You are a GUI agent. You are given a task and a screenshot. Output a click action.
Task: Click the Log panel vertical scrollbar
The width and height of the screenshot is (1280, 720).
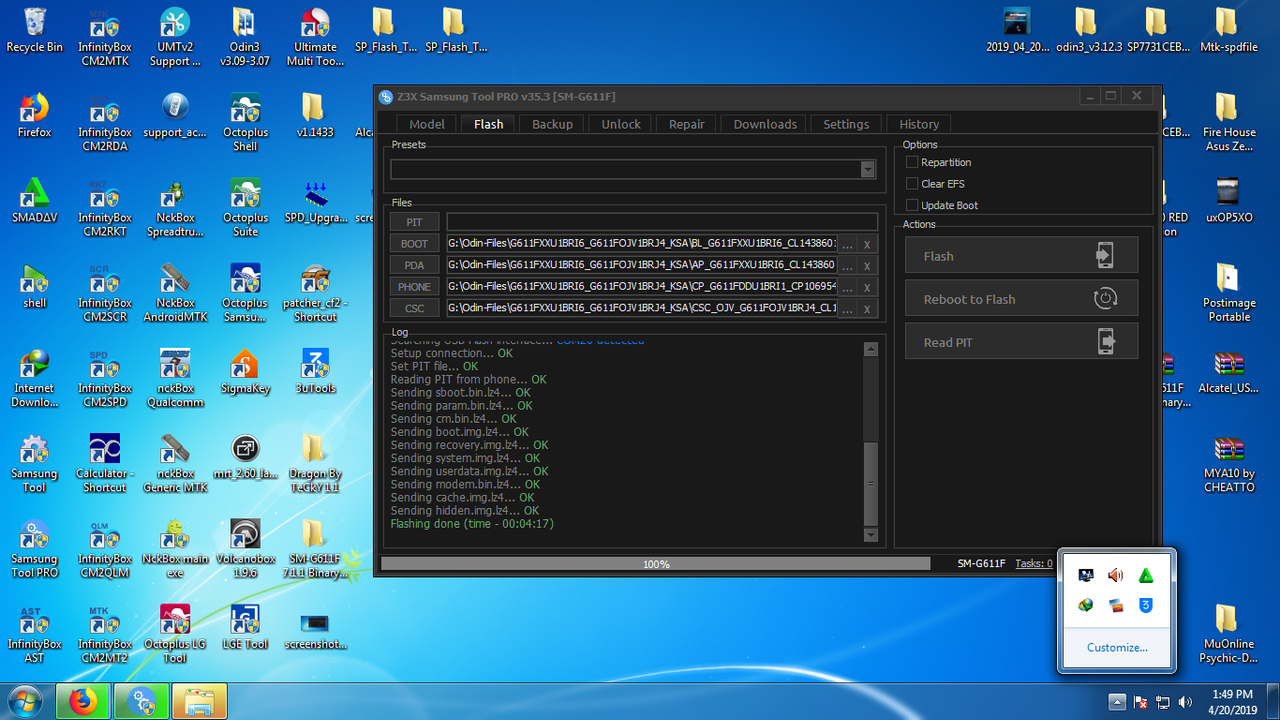click(x=870, y=443)
